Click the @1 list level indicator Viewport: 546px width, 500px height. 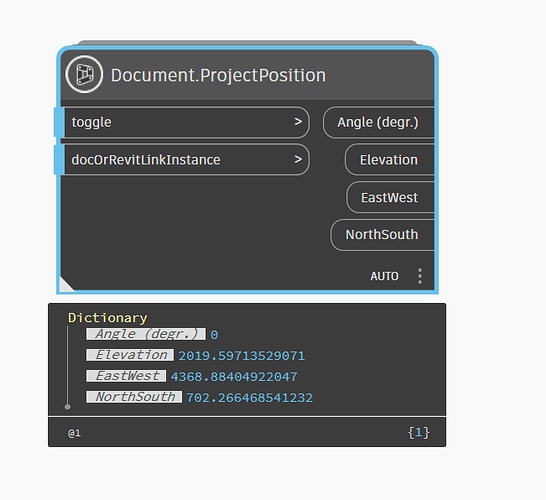click(74, 433)
